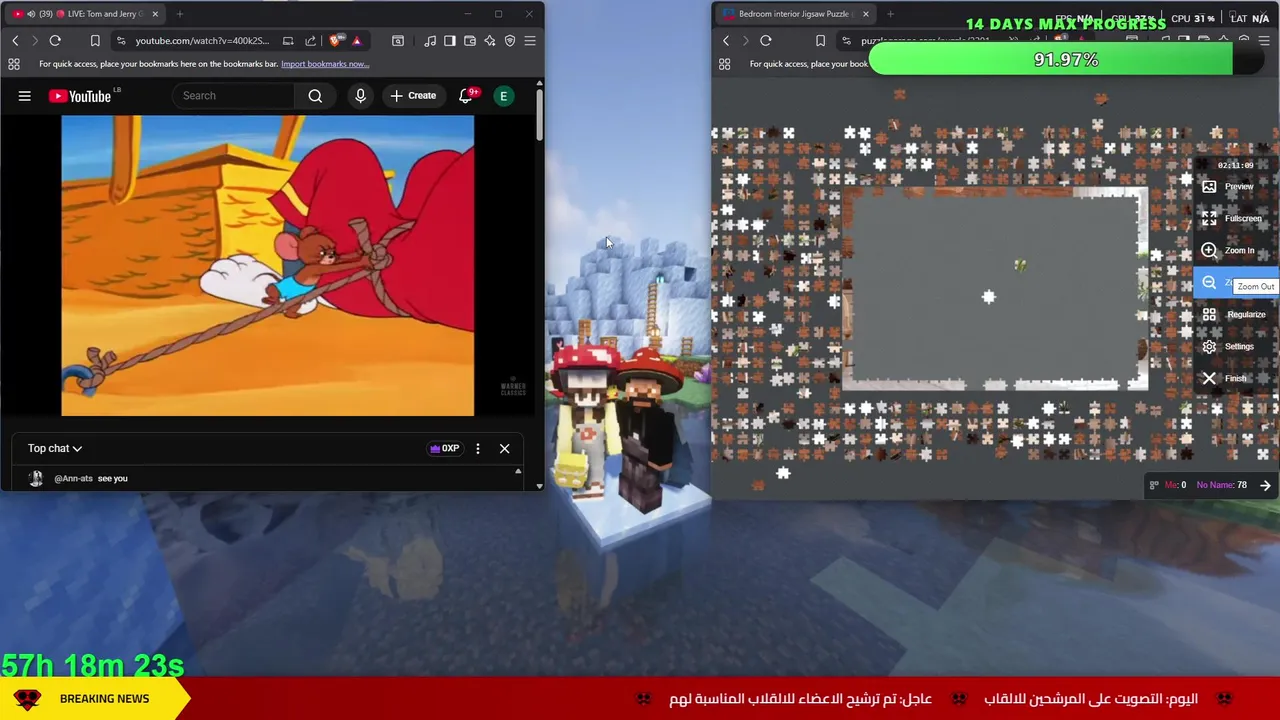Image resolution: width=1280 pixels, height=720 pixels.
Task: Close the Tom and Jerry tab
Action: tap(153, 14)
